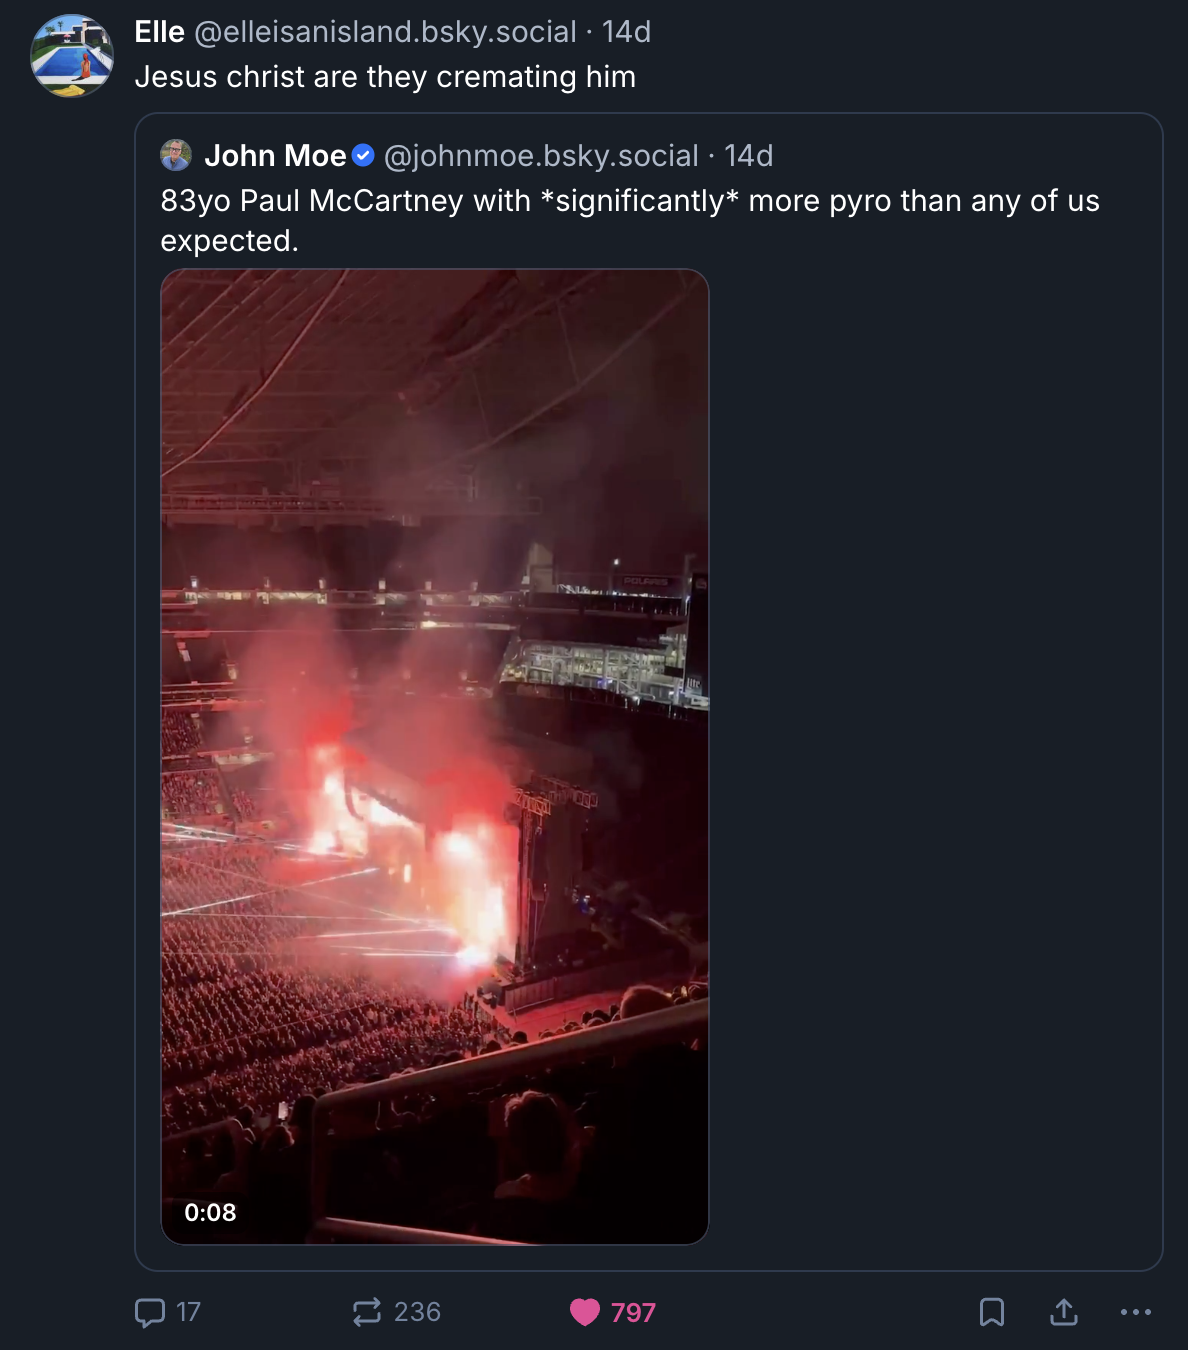Play the Paul McCartney concert video
Viewport: 1188px width, 1350px height.
point(434,756)
